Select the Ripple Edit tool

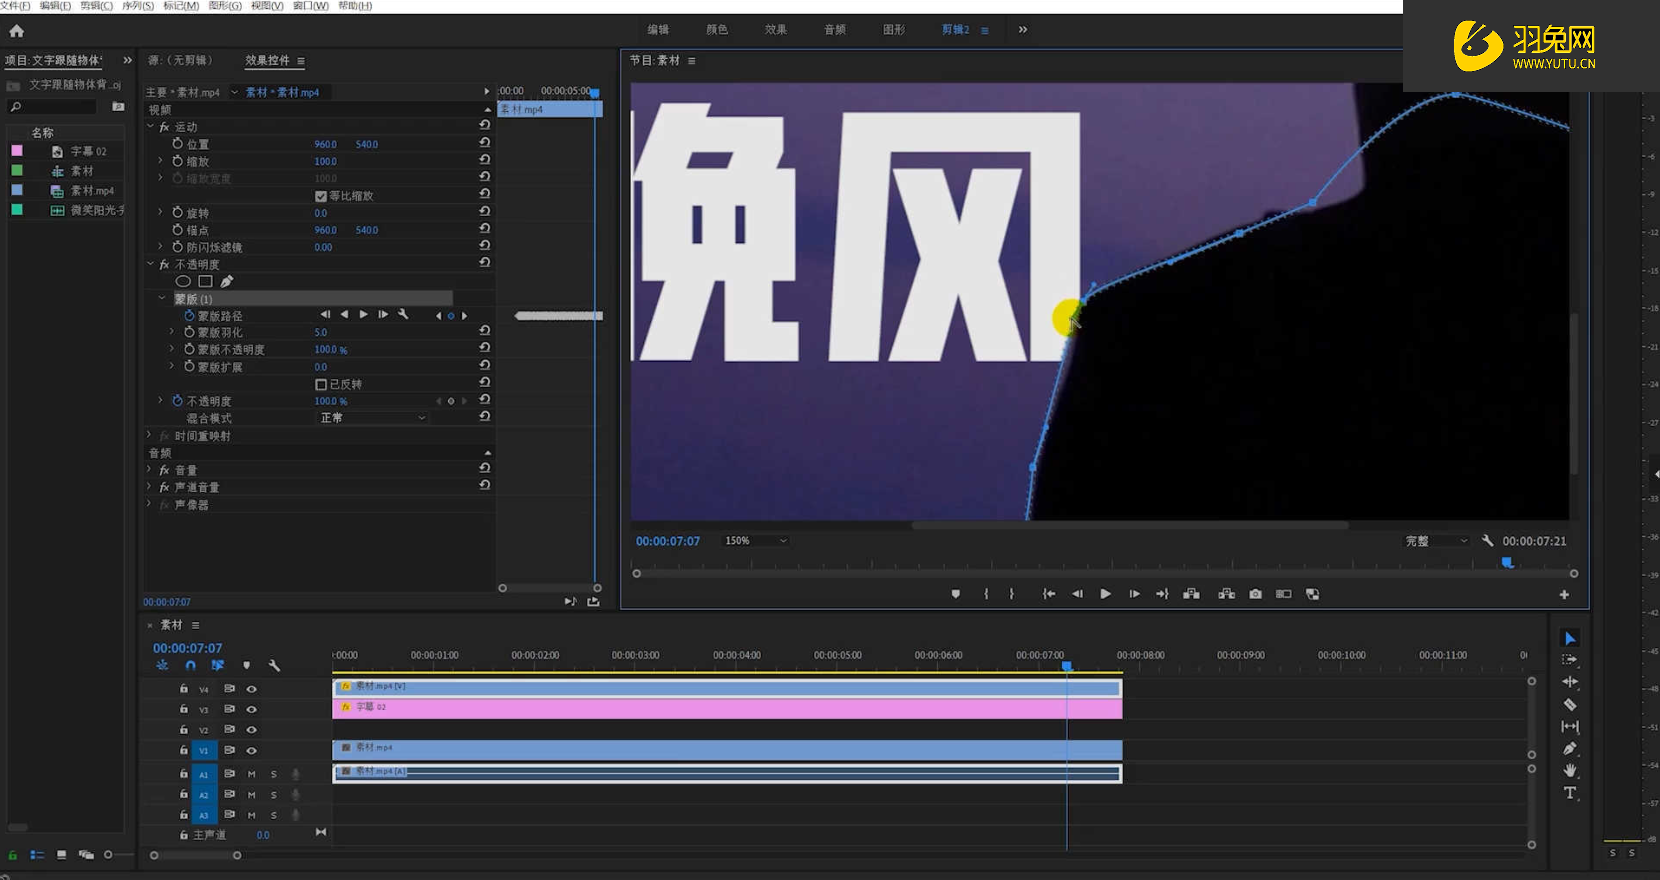1570,682
